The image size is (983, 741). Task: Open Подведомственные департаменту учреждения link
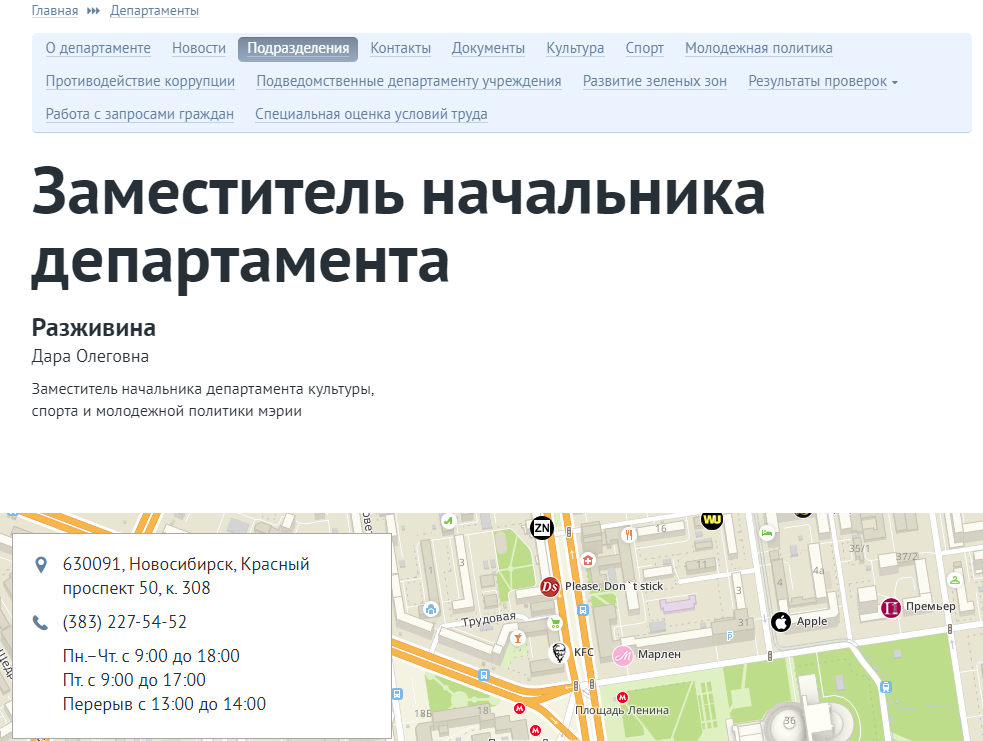click(409, 81)
